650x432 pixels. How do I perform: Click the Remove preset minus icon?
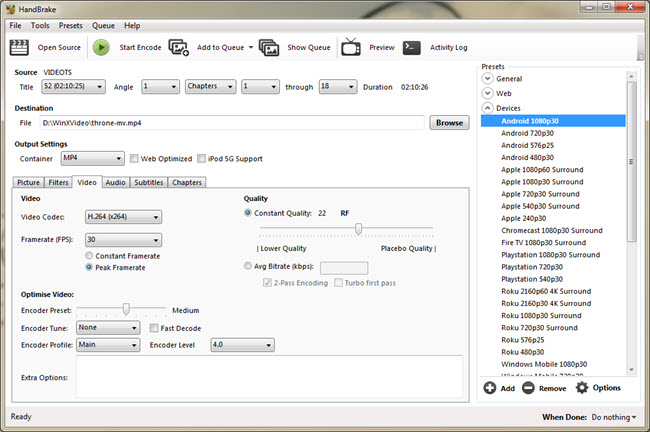tap(528, 388)
